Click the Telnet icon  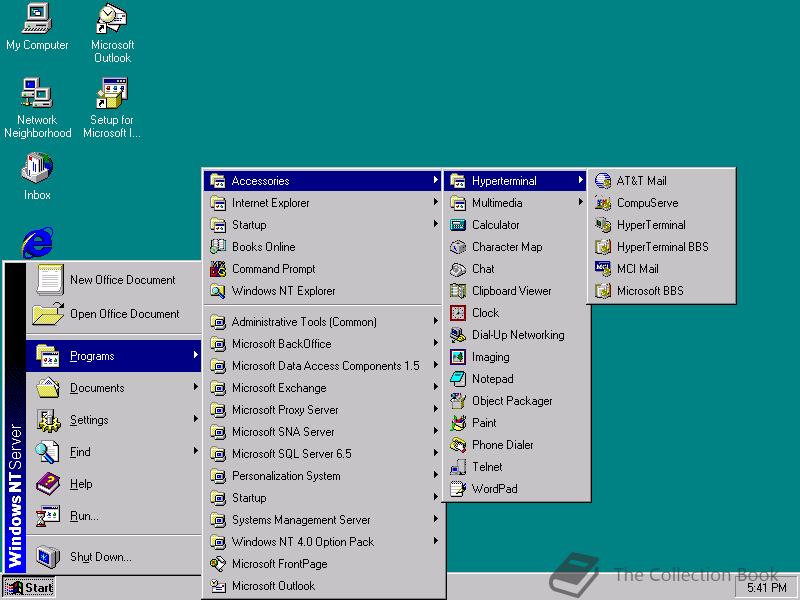tap(458, 466)
